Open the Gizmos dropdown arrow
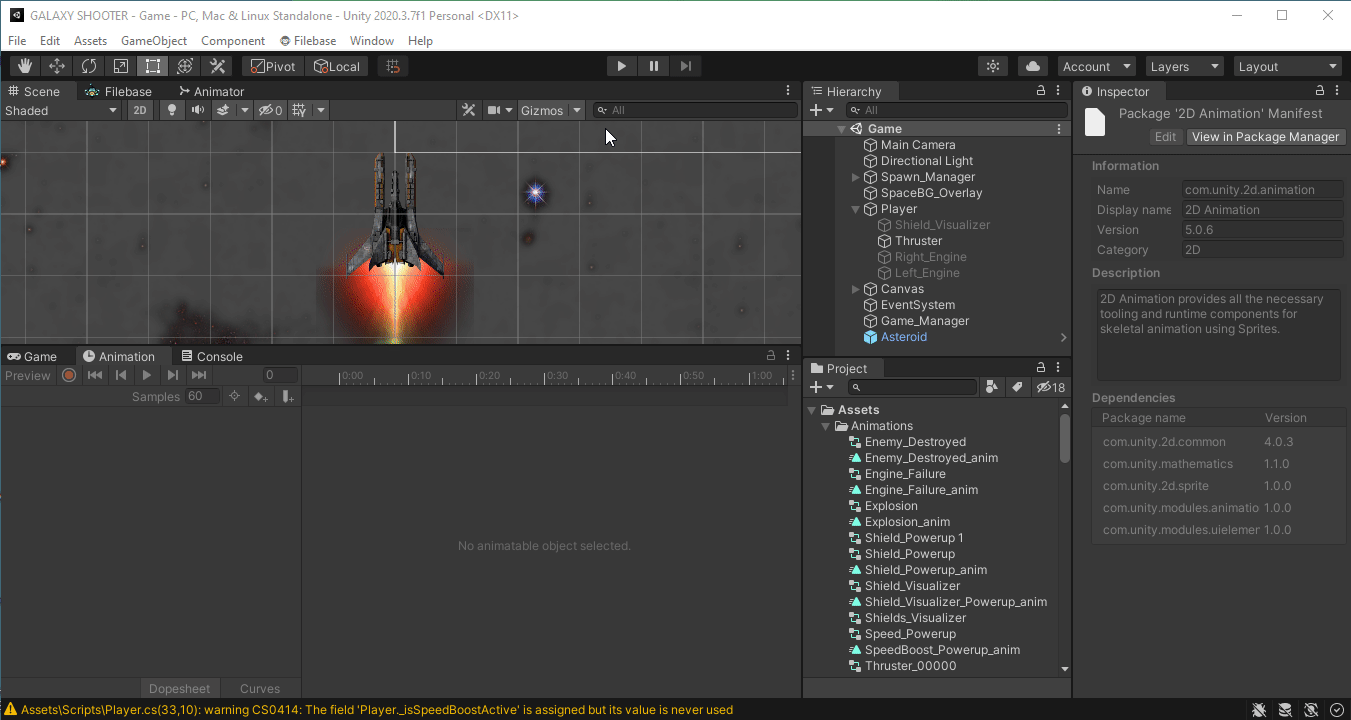The width and height of the screenshot is (1351, 720). tap(577, 110)
